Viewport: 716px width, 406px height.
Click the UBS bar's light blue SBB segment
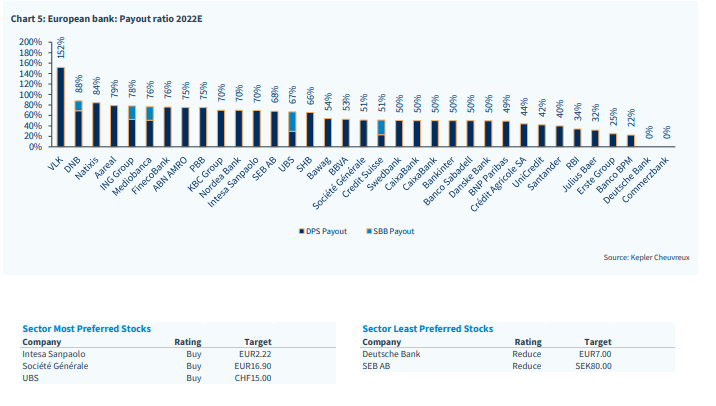[x=292, y=121]
